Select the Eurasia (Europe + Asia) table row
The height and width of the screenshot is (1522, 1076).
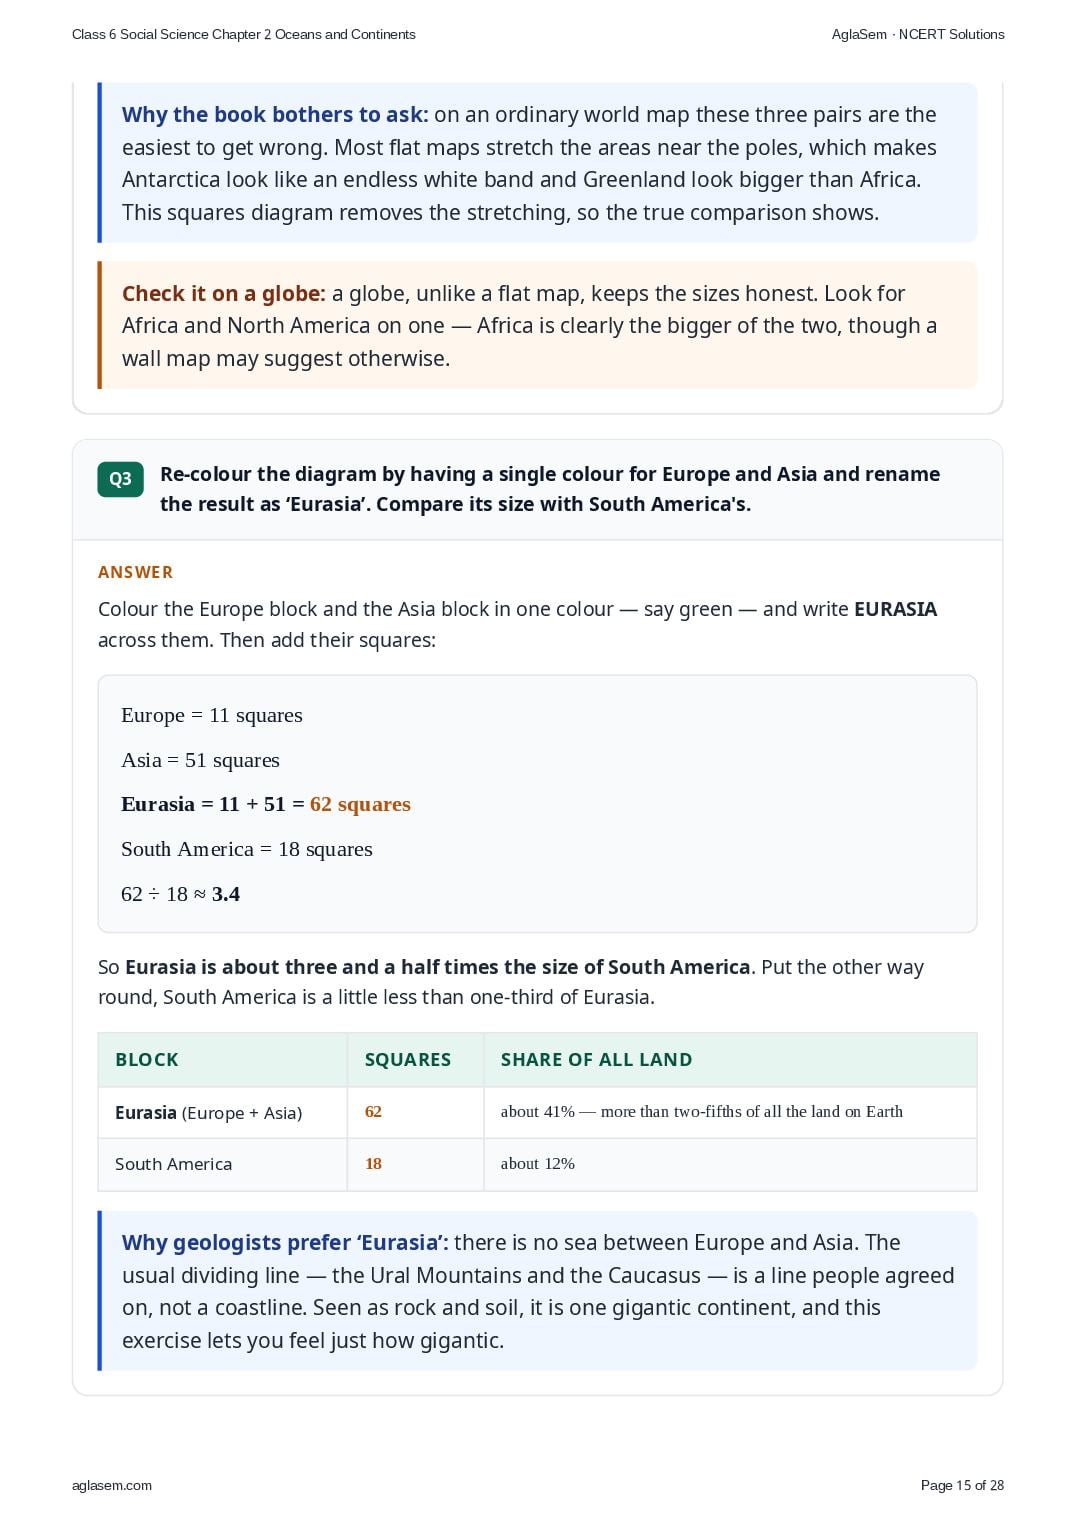click(x=537, y=1112)
